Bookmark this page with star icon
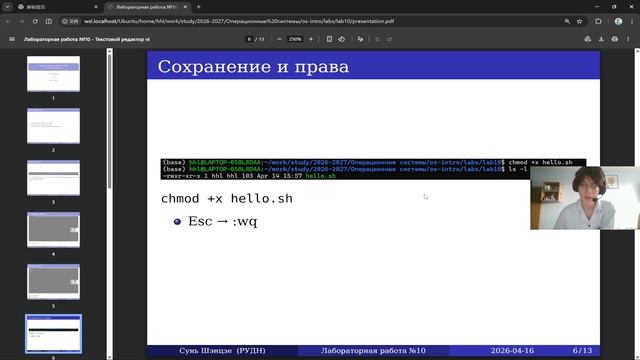This screenshot has width=640, height=360. (580, 21)
